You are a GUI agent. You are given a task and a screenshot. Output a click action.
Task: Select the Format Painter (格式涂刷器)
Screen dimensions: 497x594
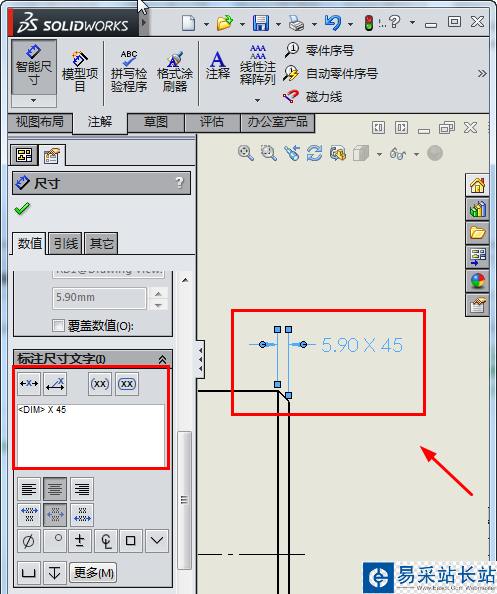(175, 71)
